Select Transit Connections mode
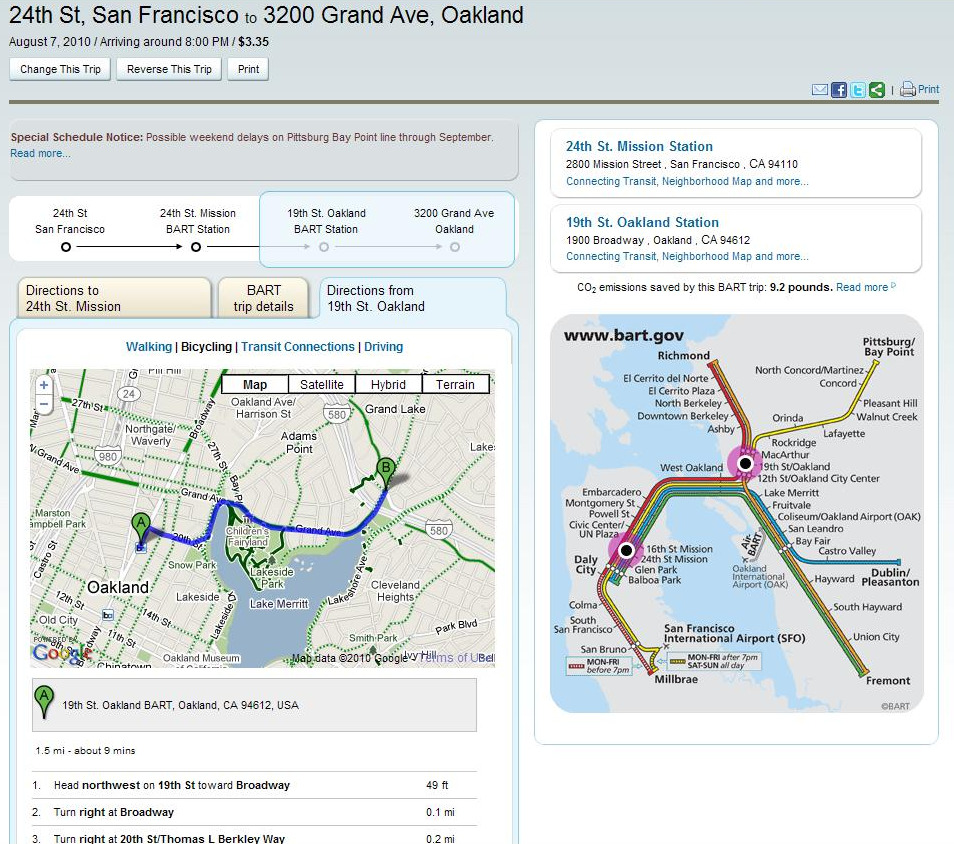 [298, 347]
